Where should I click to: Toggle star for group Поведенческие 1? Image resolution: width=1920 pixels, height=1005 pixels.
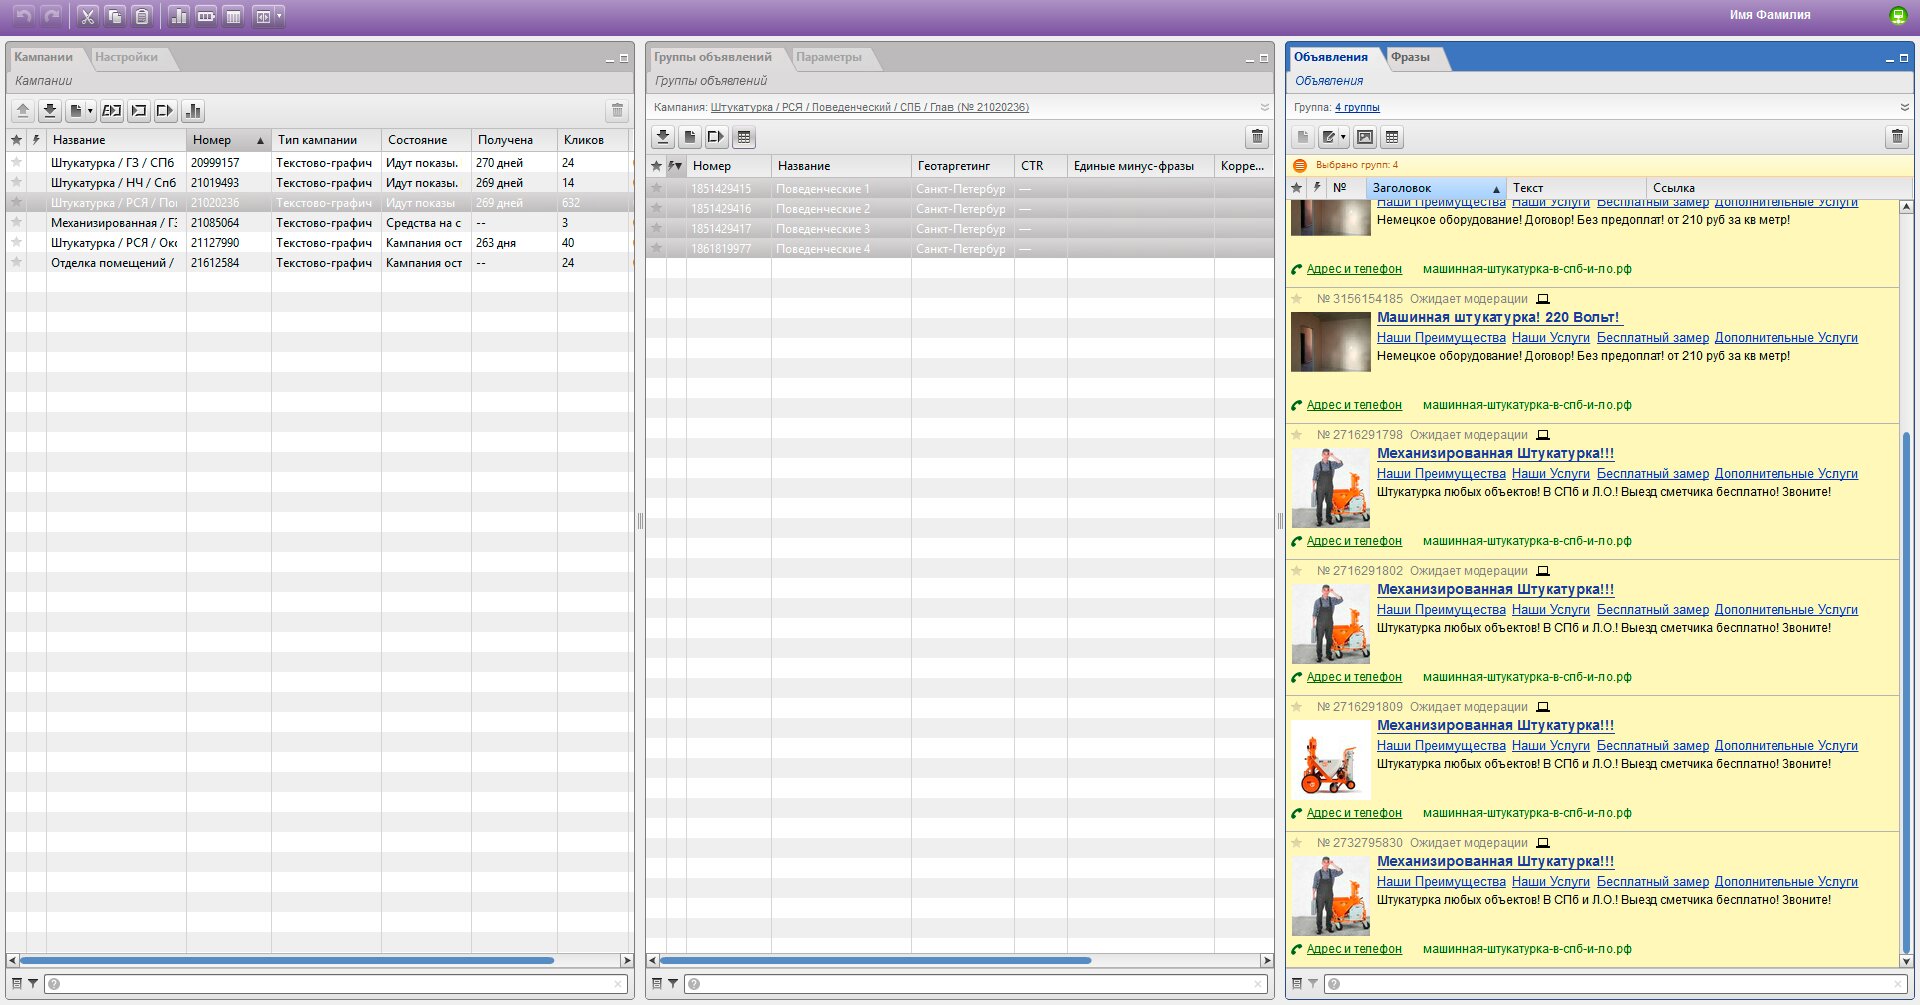click(656, 188)
